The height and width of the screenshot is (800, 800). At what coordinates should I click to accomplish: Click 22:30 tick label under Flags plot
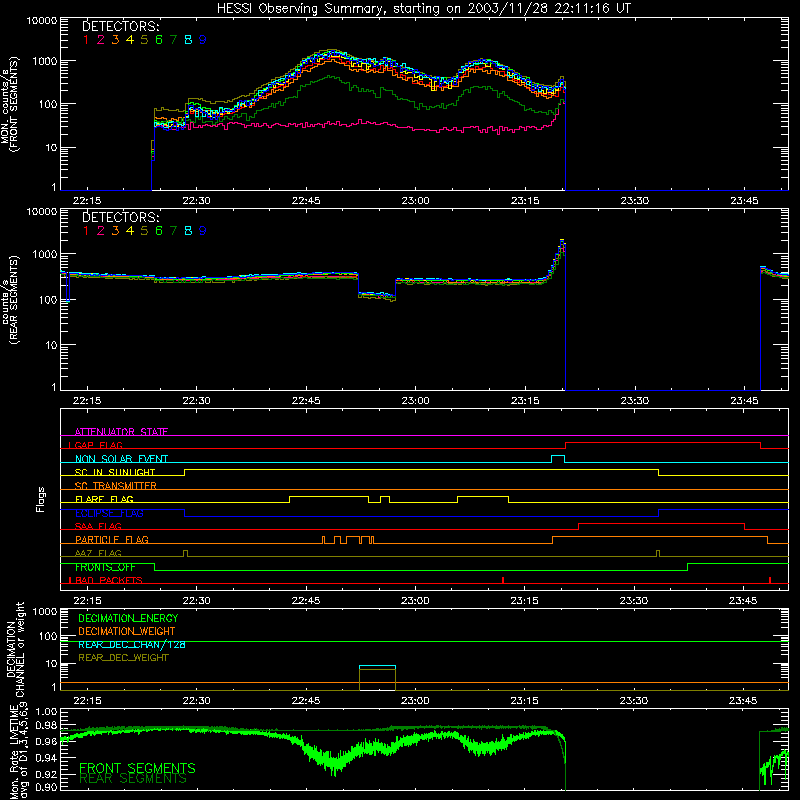tap(196, 601)
